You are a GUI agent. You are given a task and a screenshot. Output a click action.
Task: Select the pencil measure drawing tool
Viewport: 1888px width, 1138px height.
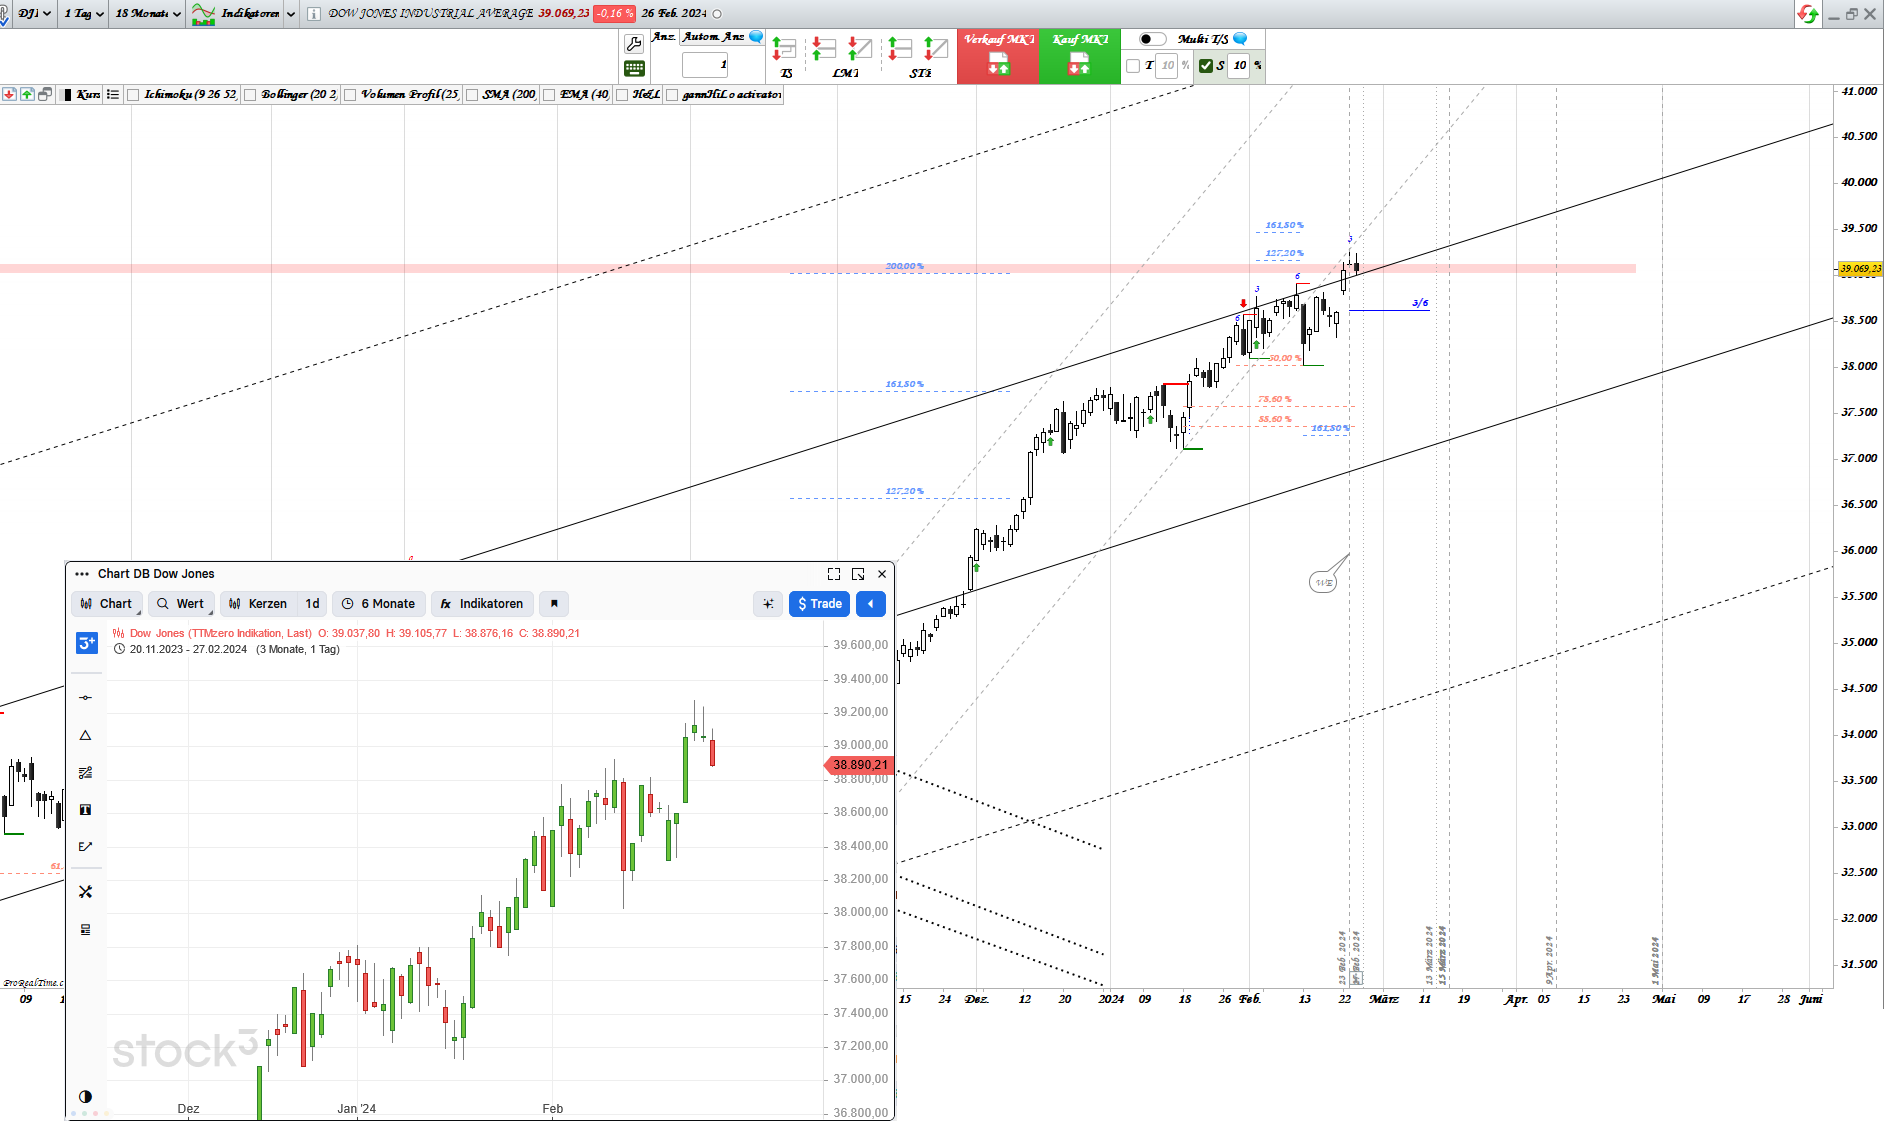(x=85, y=846)
